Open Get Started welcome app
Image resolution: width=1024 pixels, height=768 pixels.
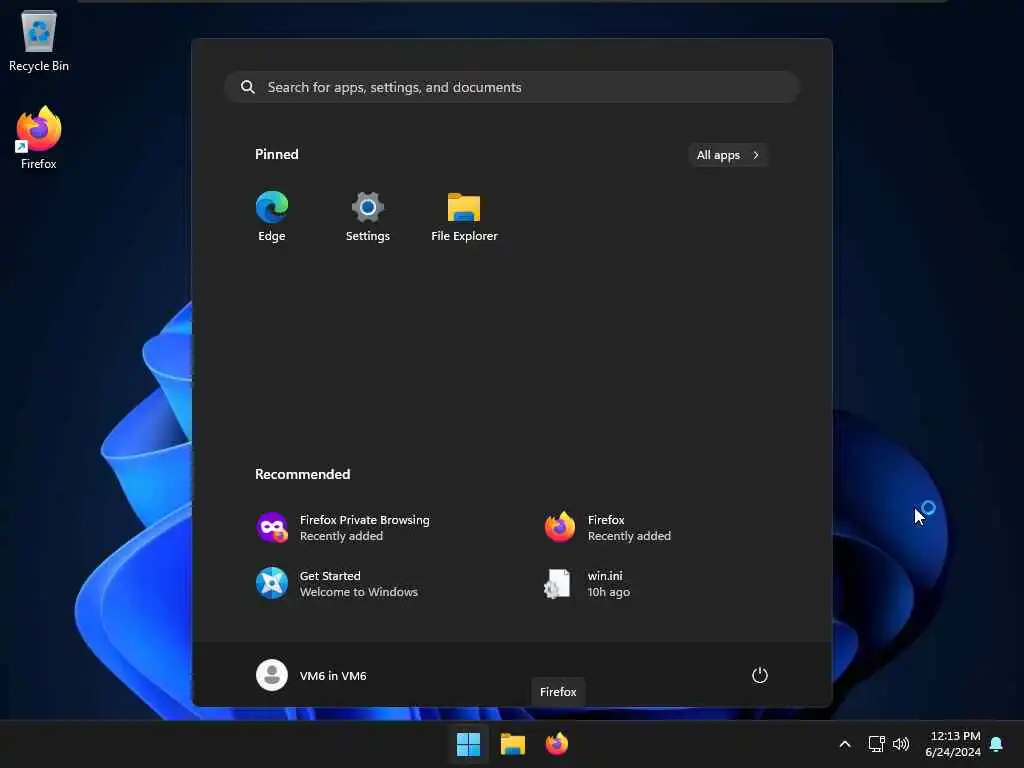pos(337,584)
